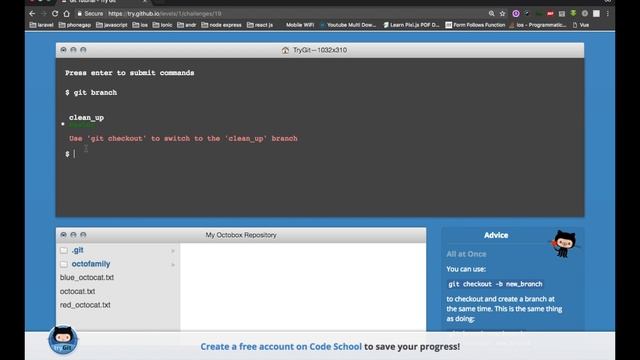Screen dimensions: 640x360
Task: Open the Vue bookmark
Action: 581,25
